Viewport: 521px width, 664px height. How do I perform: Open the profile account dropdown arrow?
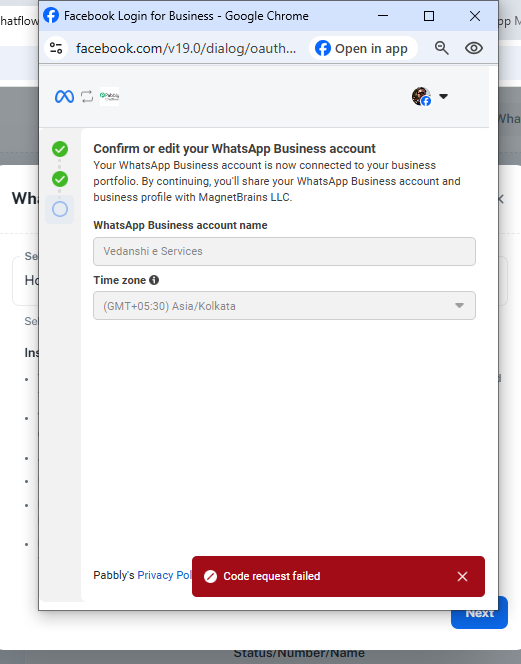[x=443, y=97]
